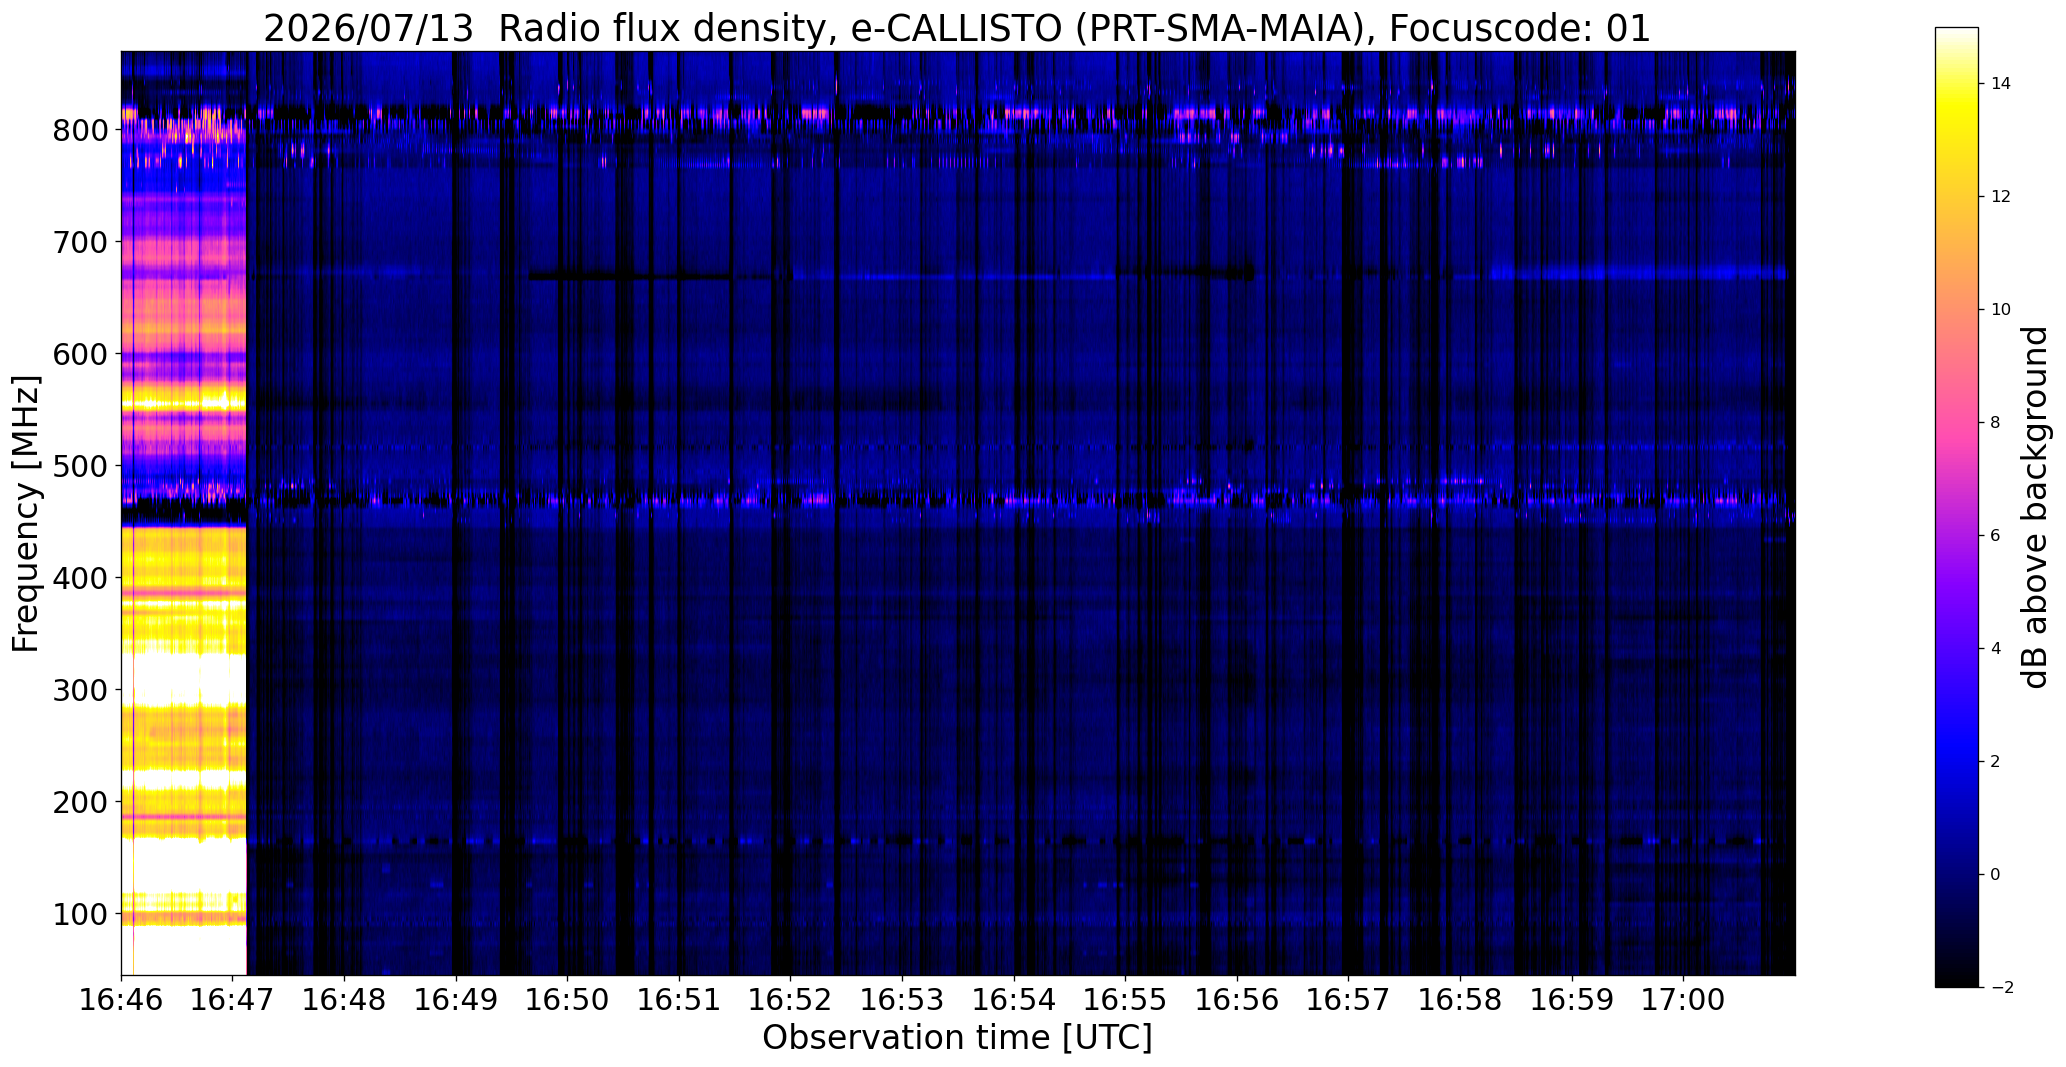
Task: Click the 16:46 time axis label
Action: 121,1001
